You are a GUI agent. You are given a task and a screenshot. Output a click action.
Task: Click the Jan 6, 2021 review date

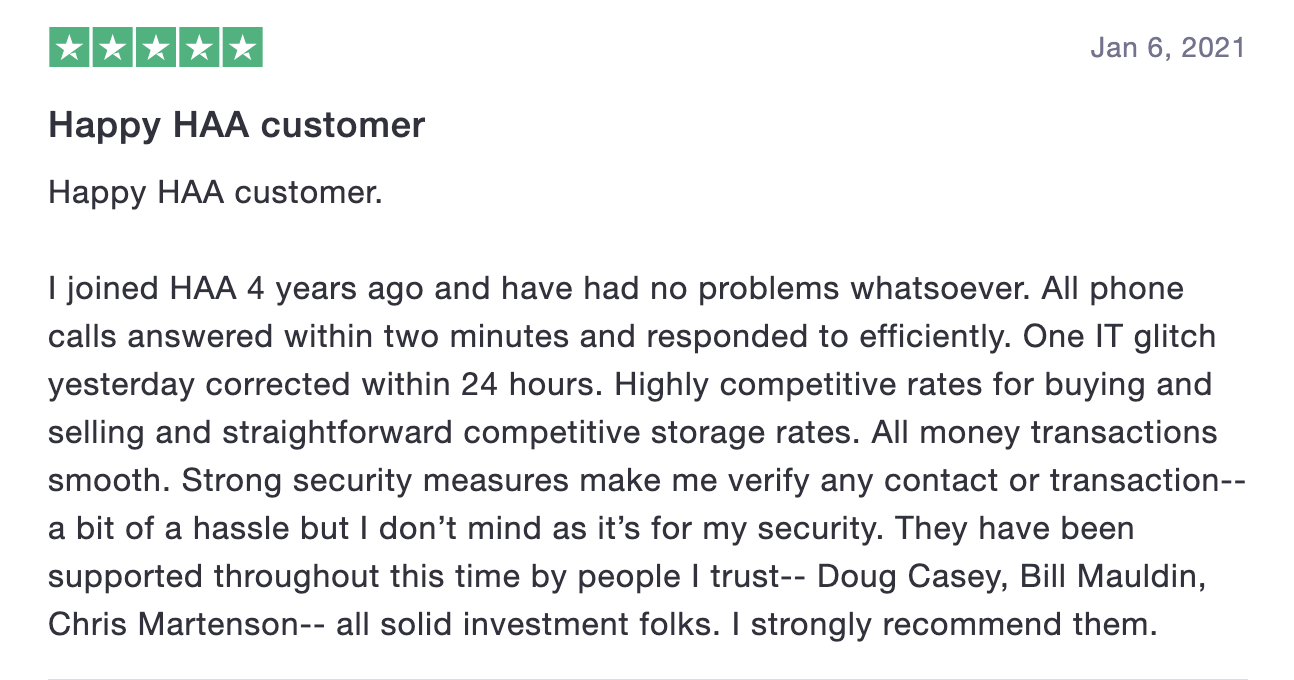pyautogui.click(x=1168, y=47)
